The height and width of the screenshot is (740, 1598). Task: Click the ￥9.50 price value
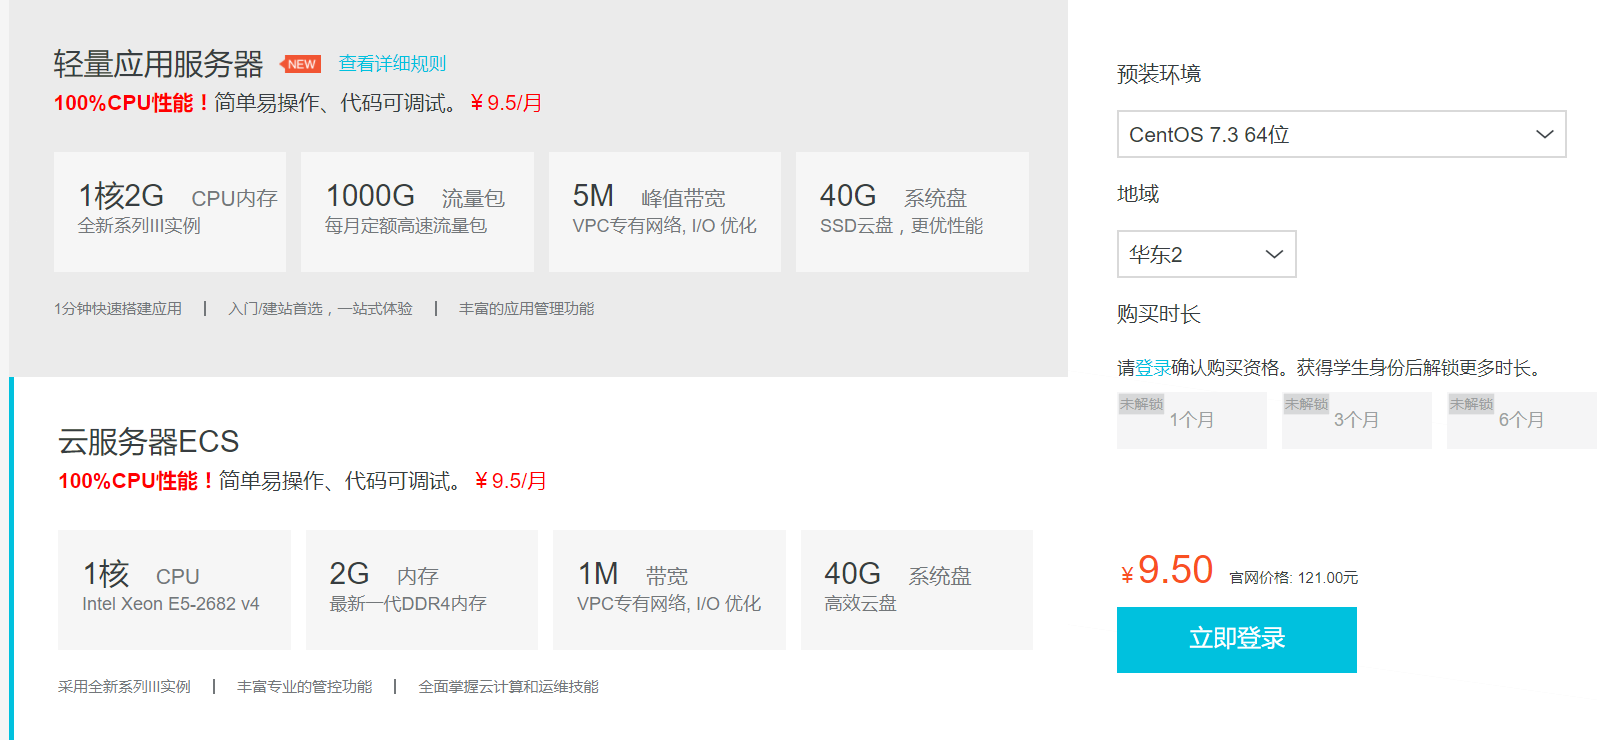pyautogui.click(x=1166, y=571)
